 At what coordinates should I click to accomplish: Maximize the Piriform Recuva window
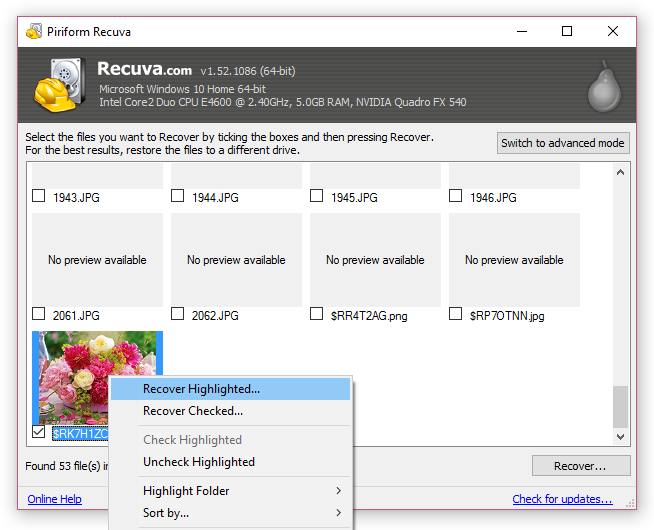(x=567, y=31)
